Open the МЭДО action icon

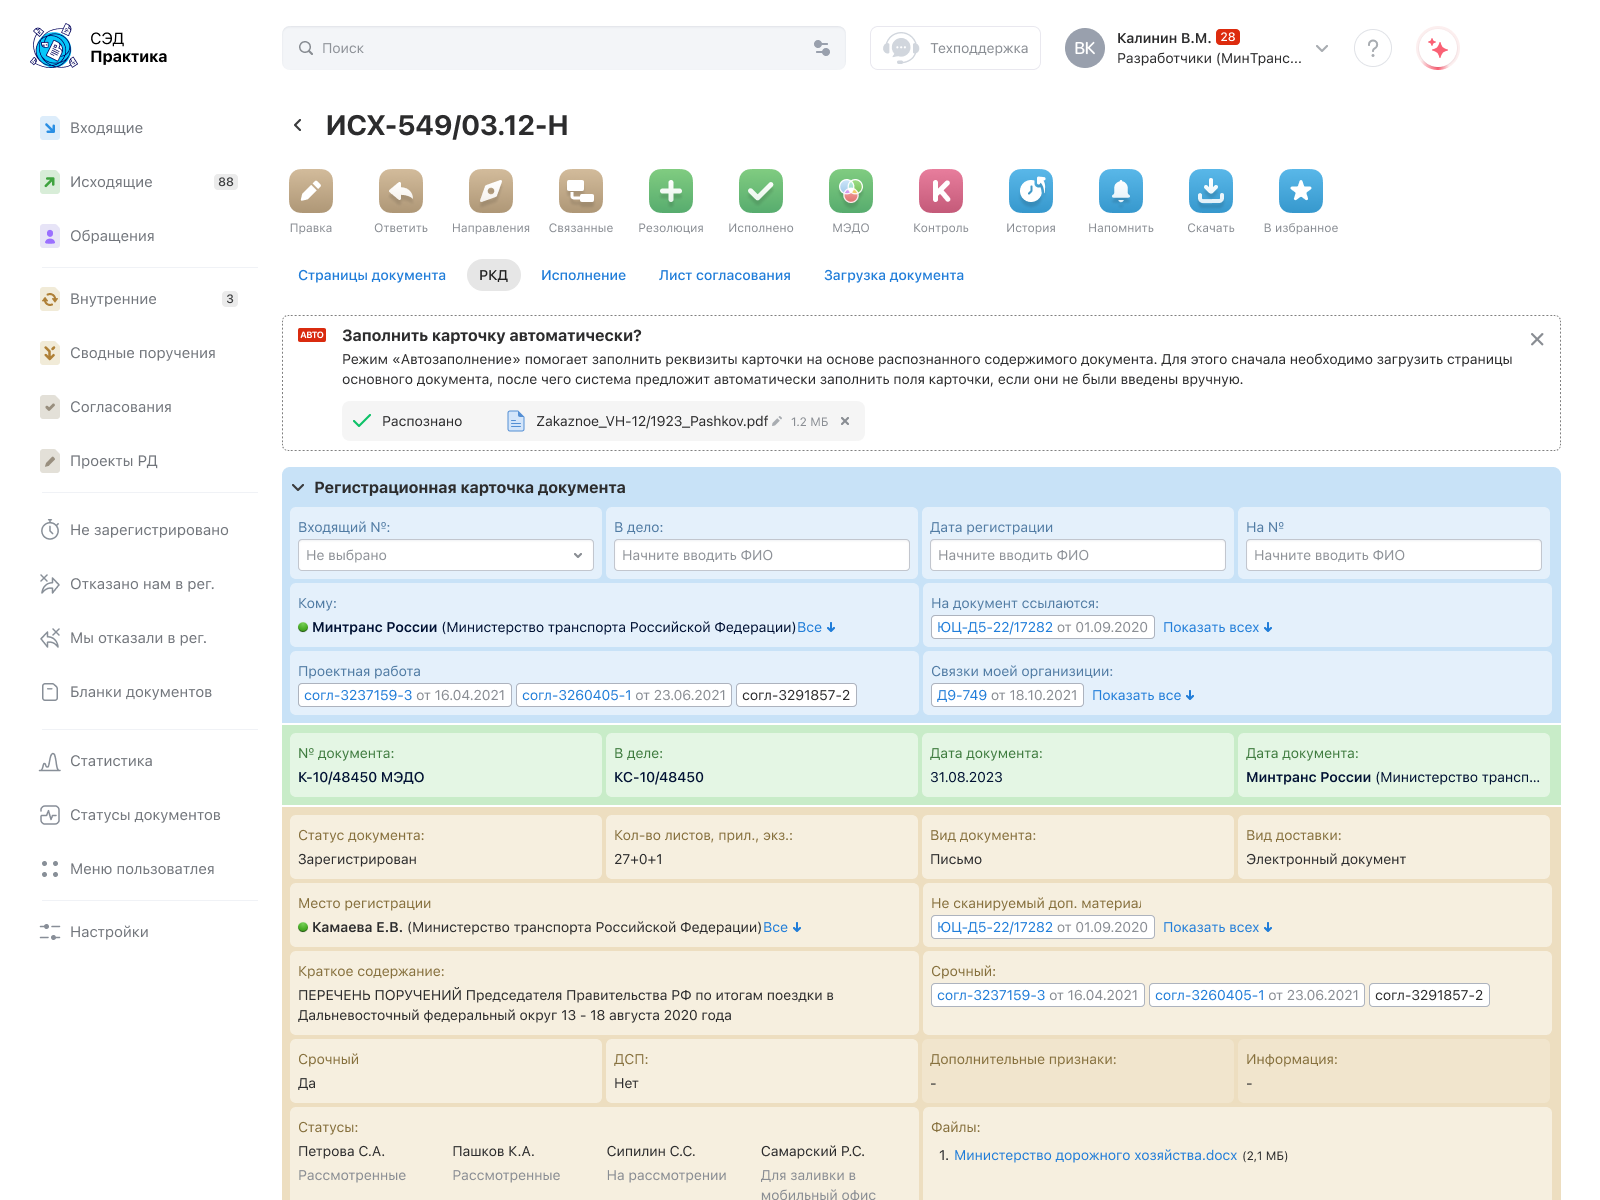click(851, 191)
